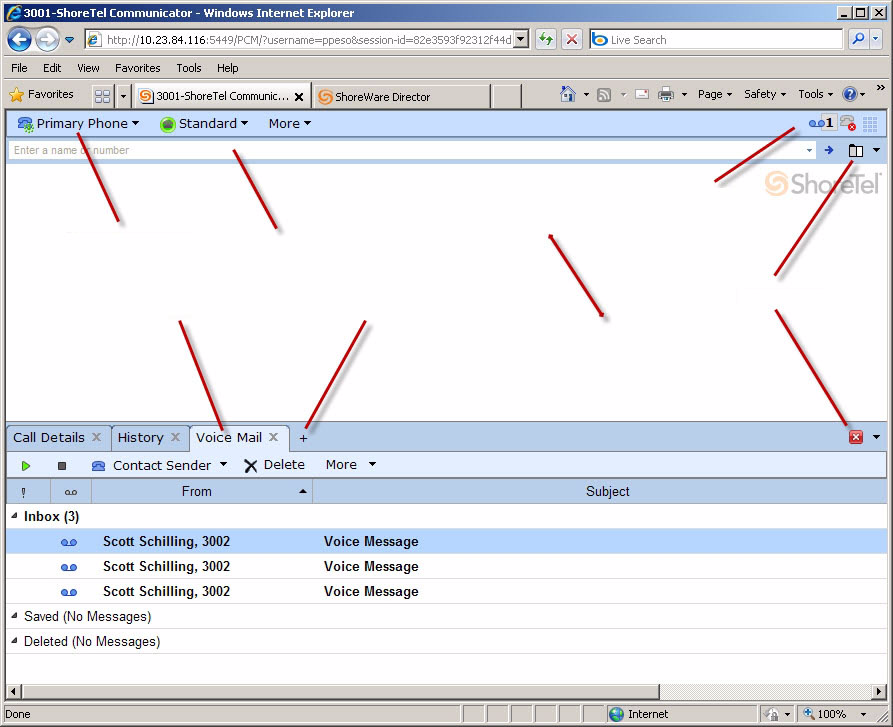Viewport: 893px width, 727px height.
Task: Click the phone with red X icon
Action: (x=848, y=123)
